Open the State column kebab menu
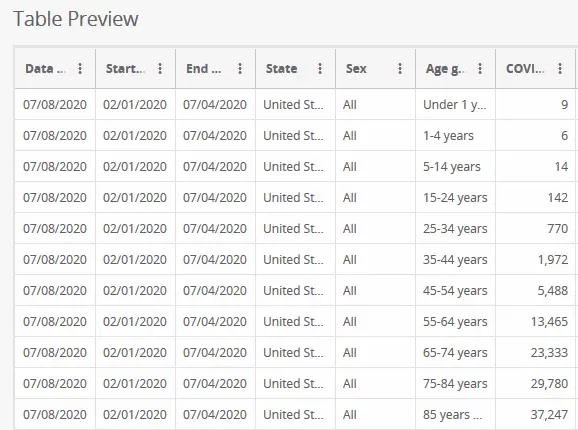 [x=320, y=69]
